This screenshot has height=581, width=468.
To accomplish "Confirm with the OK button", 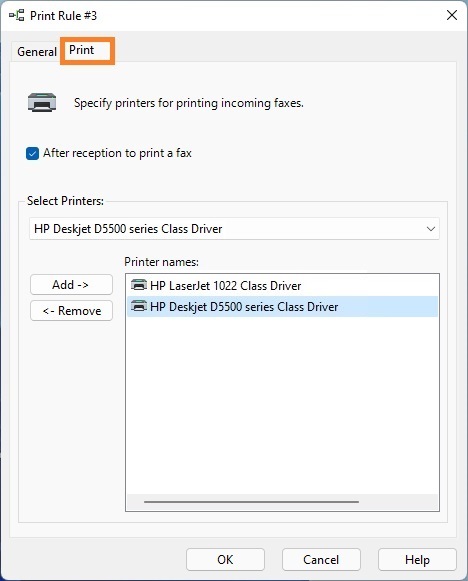I will [x=225, y=560].
